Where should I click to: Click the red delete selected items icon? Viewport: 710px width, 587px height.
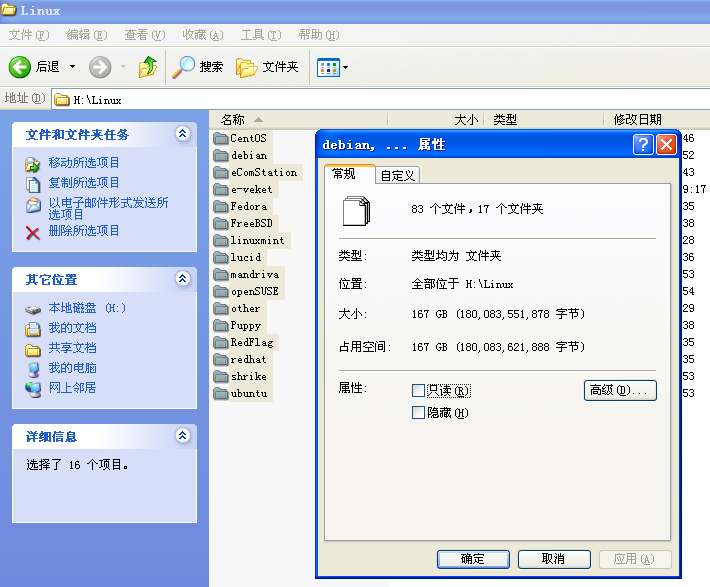click(x=33, y=231)
